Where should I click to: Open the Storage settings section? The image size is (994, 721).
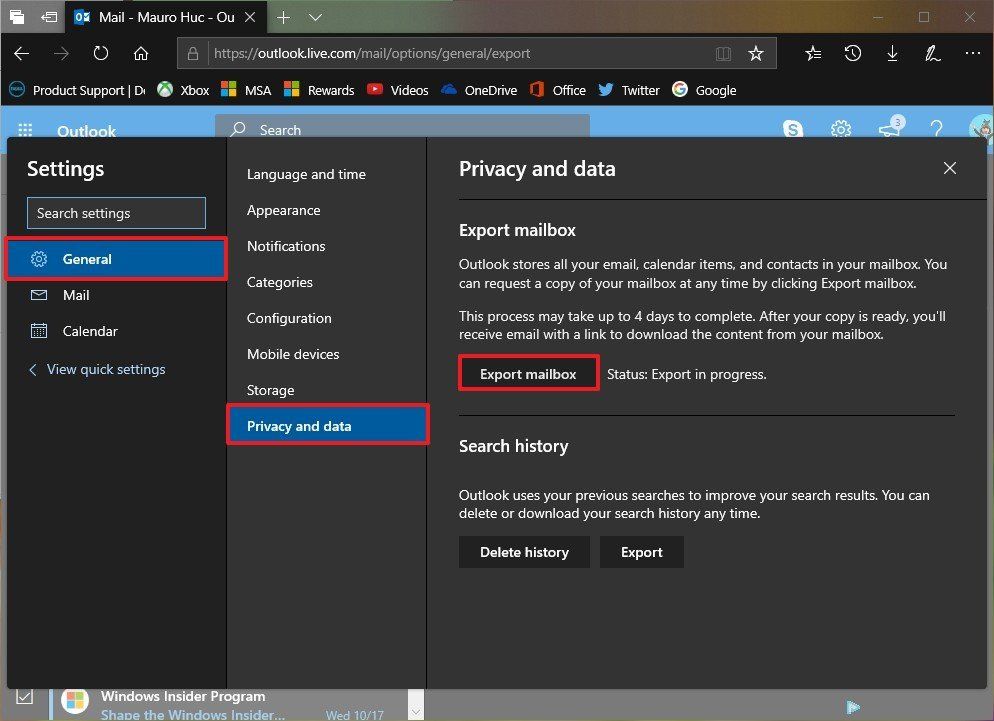point(270,390)
